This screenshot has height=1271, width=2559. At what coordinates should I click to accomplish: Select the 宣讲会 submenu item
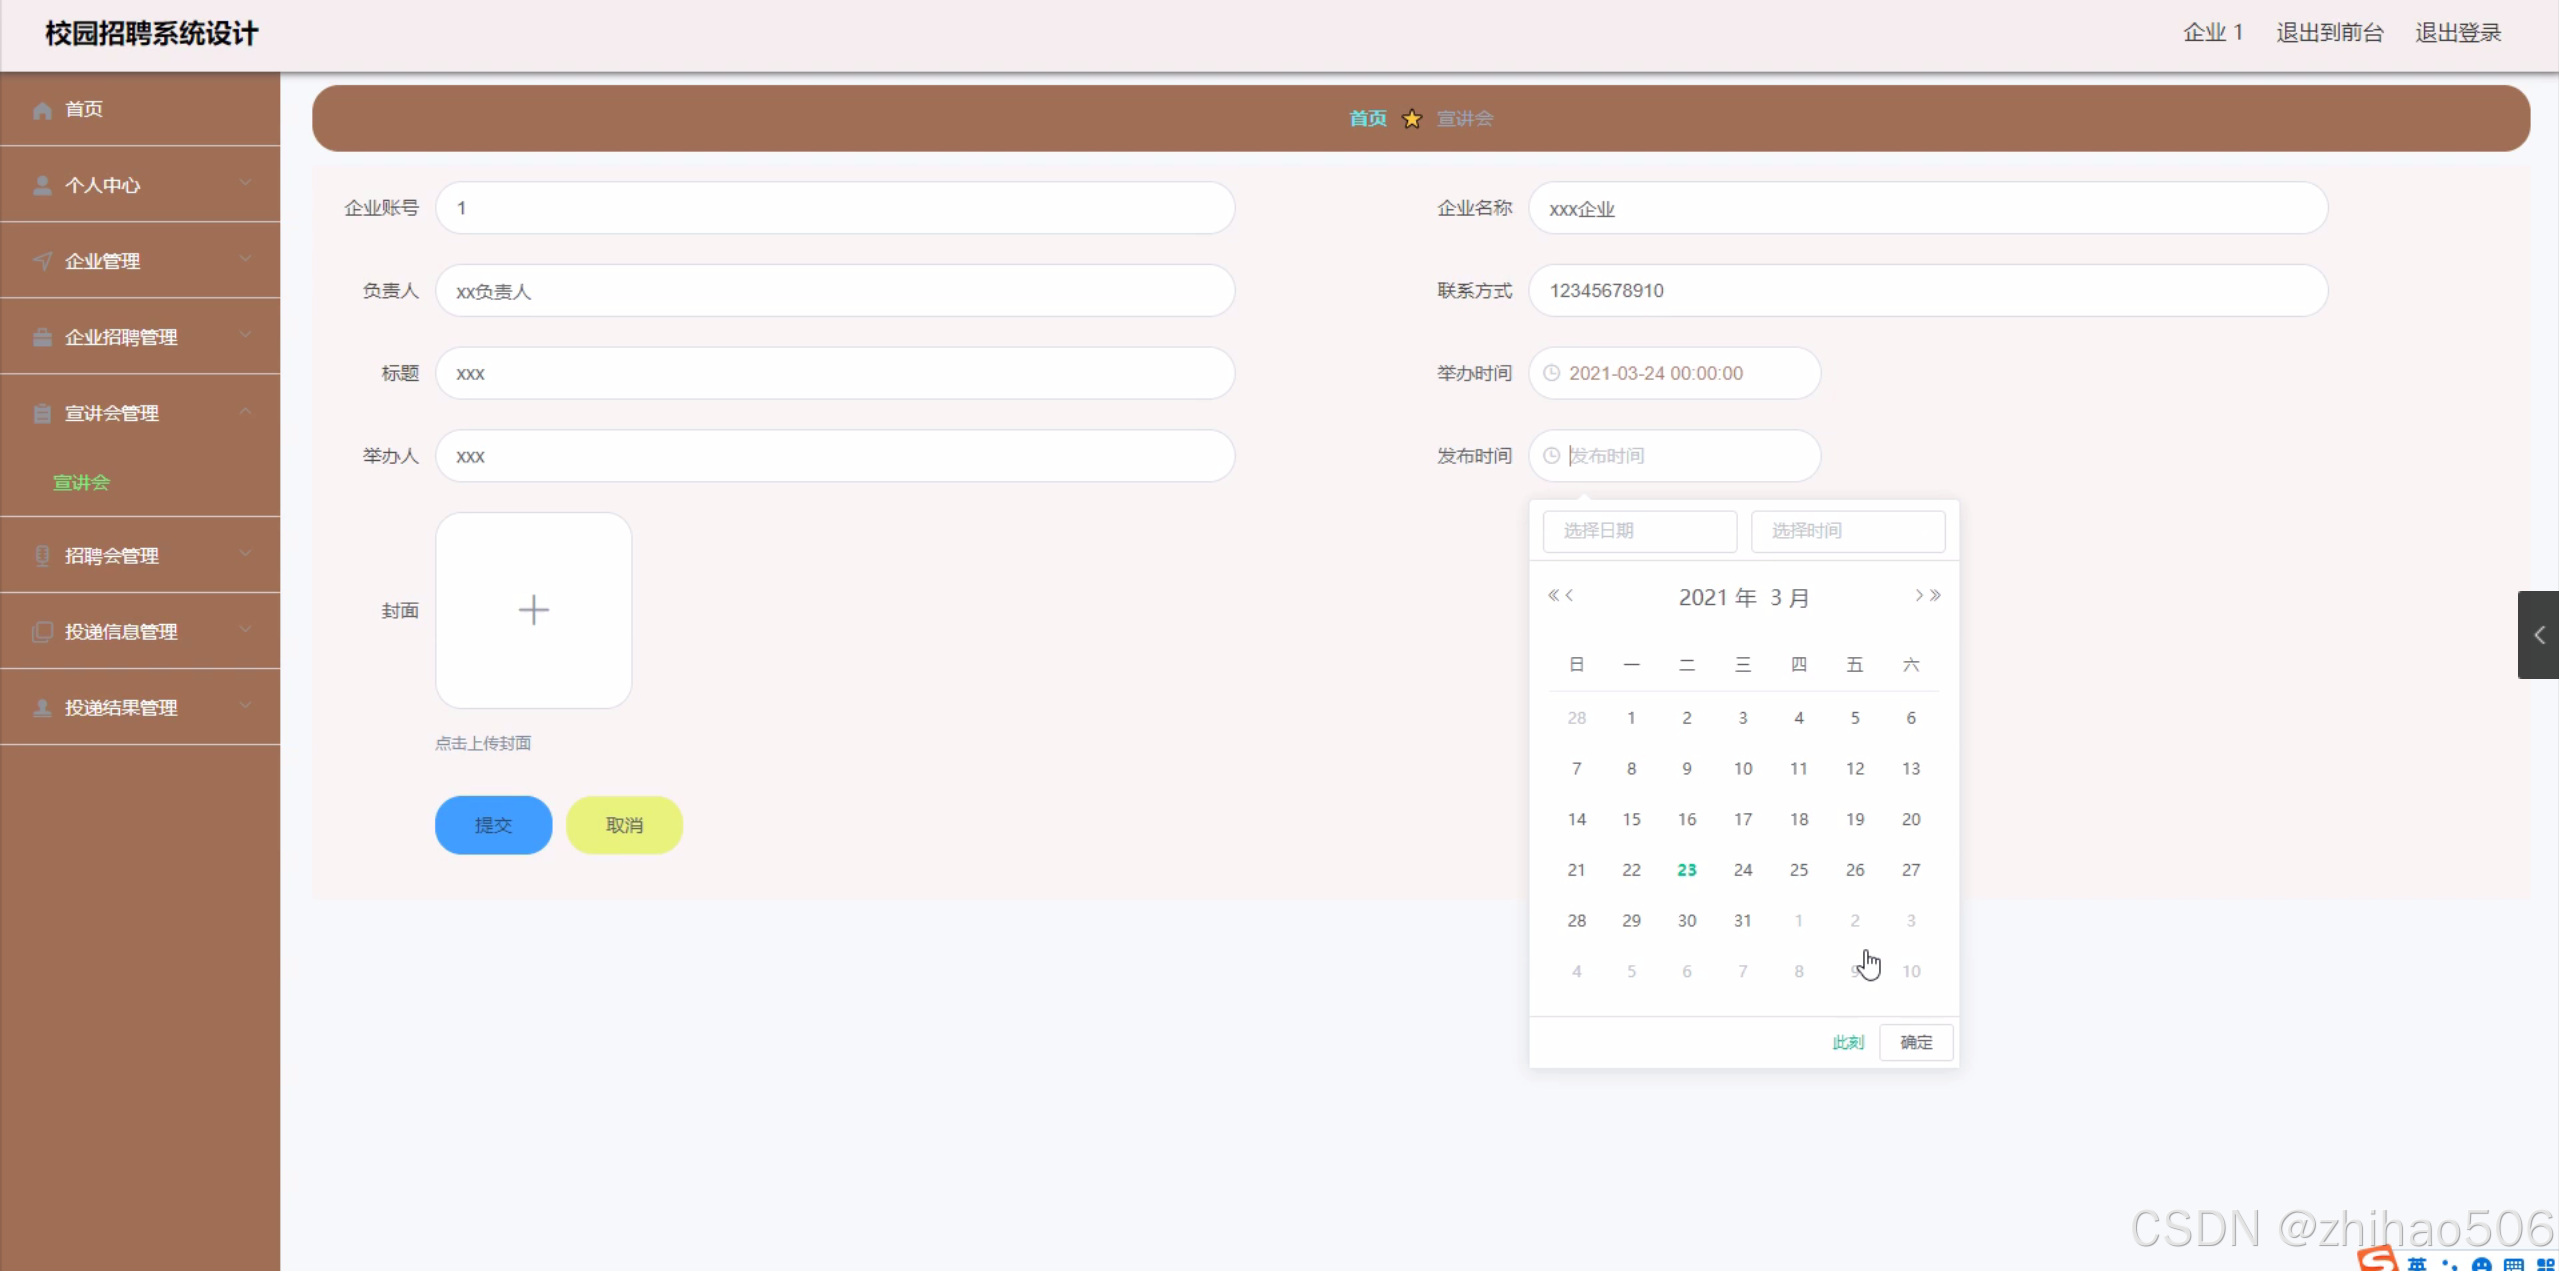[81, 483]
